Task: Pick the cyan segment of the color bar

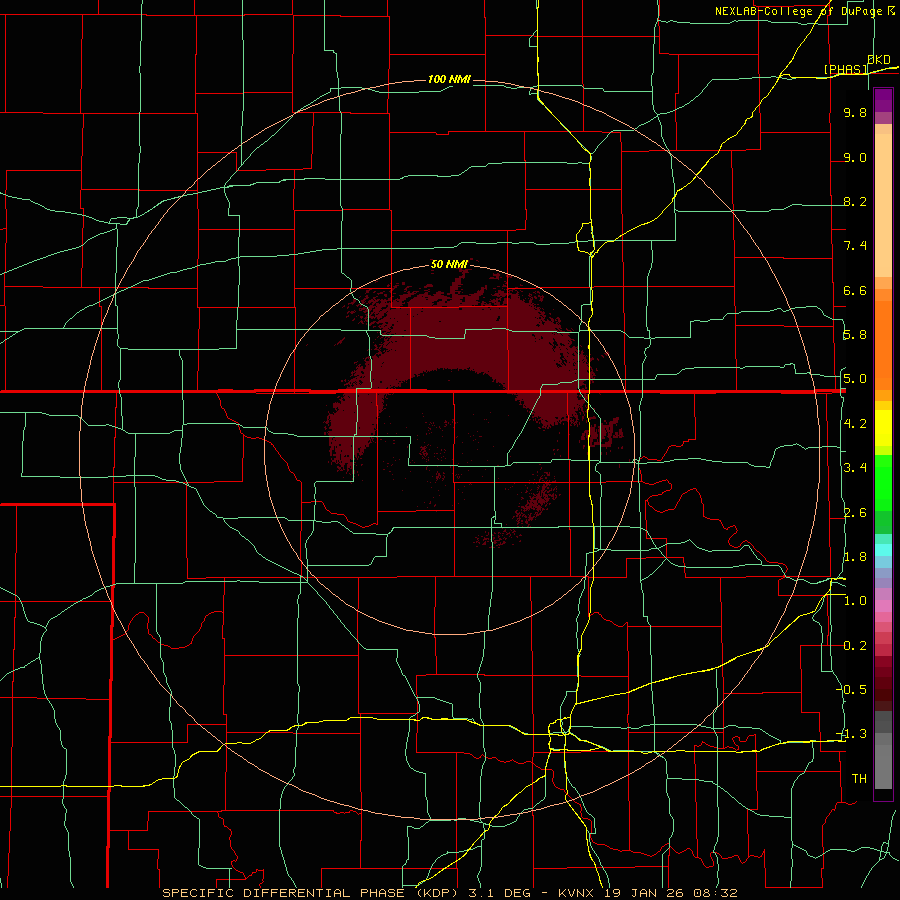Action: coord(883,550)
